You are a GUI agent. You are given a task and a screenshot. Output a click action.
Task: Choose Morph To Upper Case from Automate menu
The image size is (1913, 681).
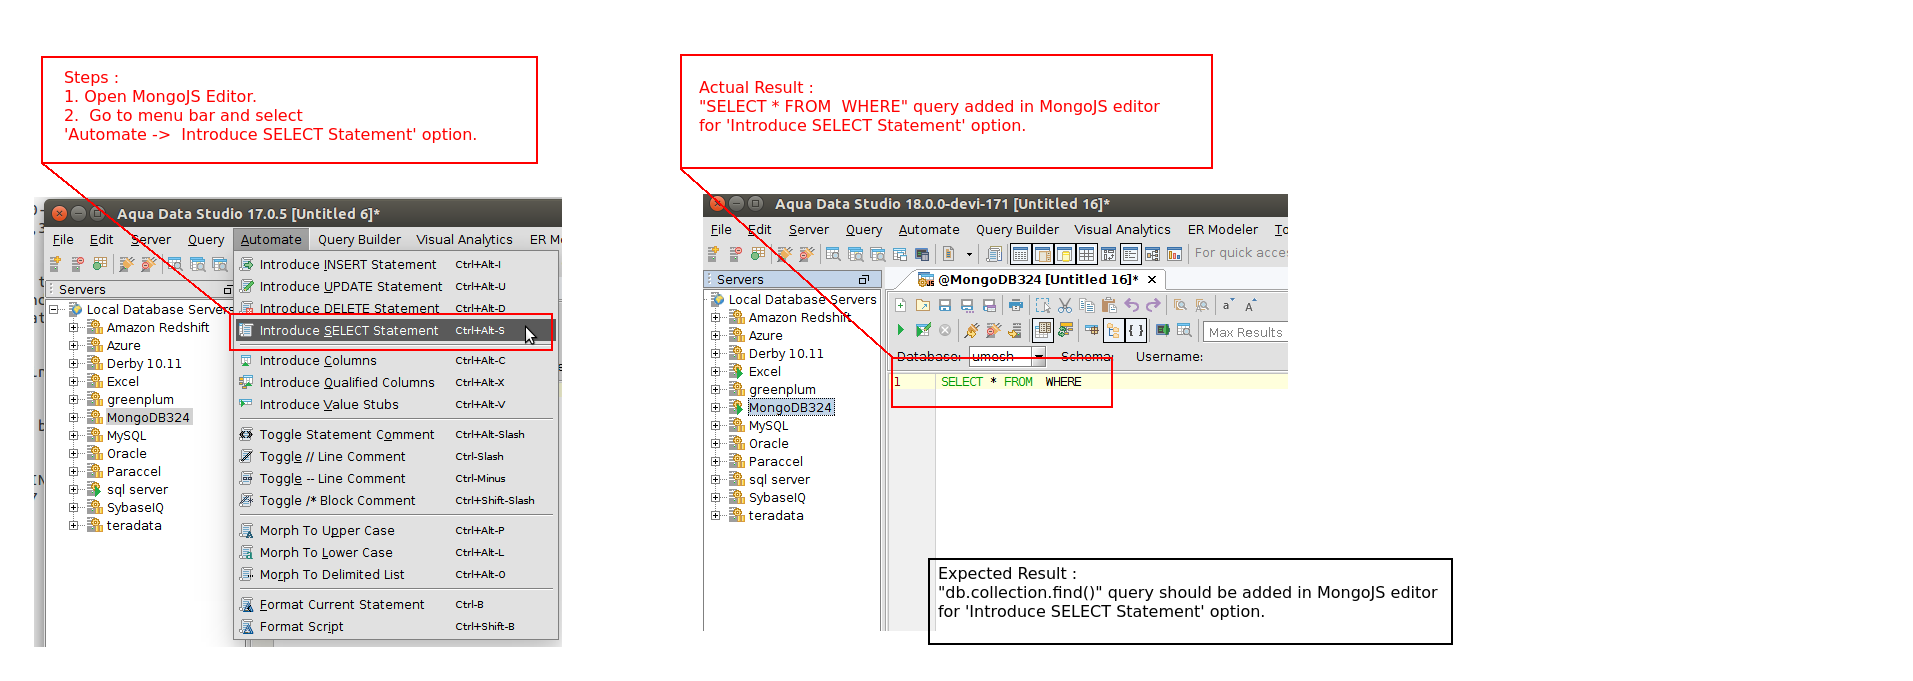[395, 530]
